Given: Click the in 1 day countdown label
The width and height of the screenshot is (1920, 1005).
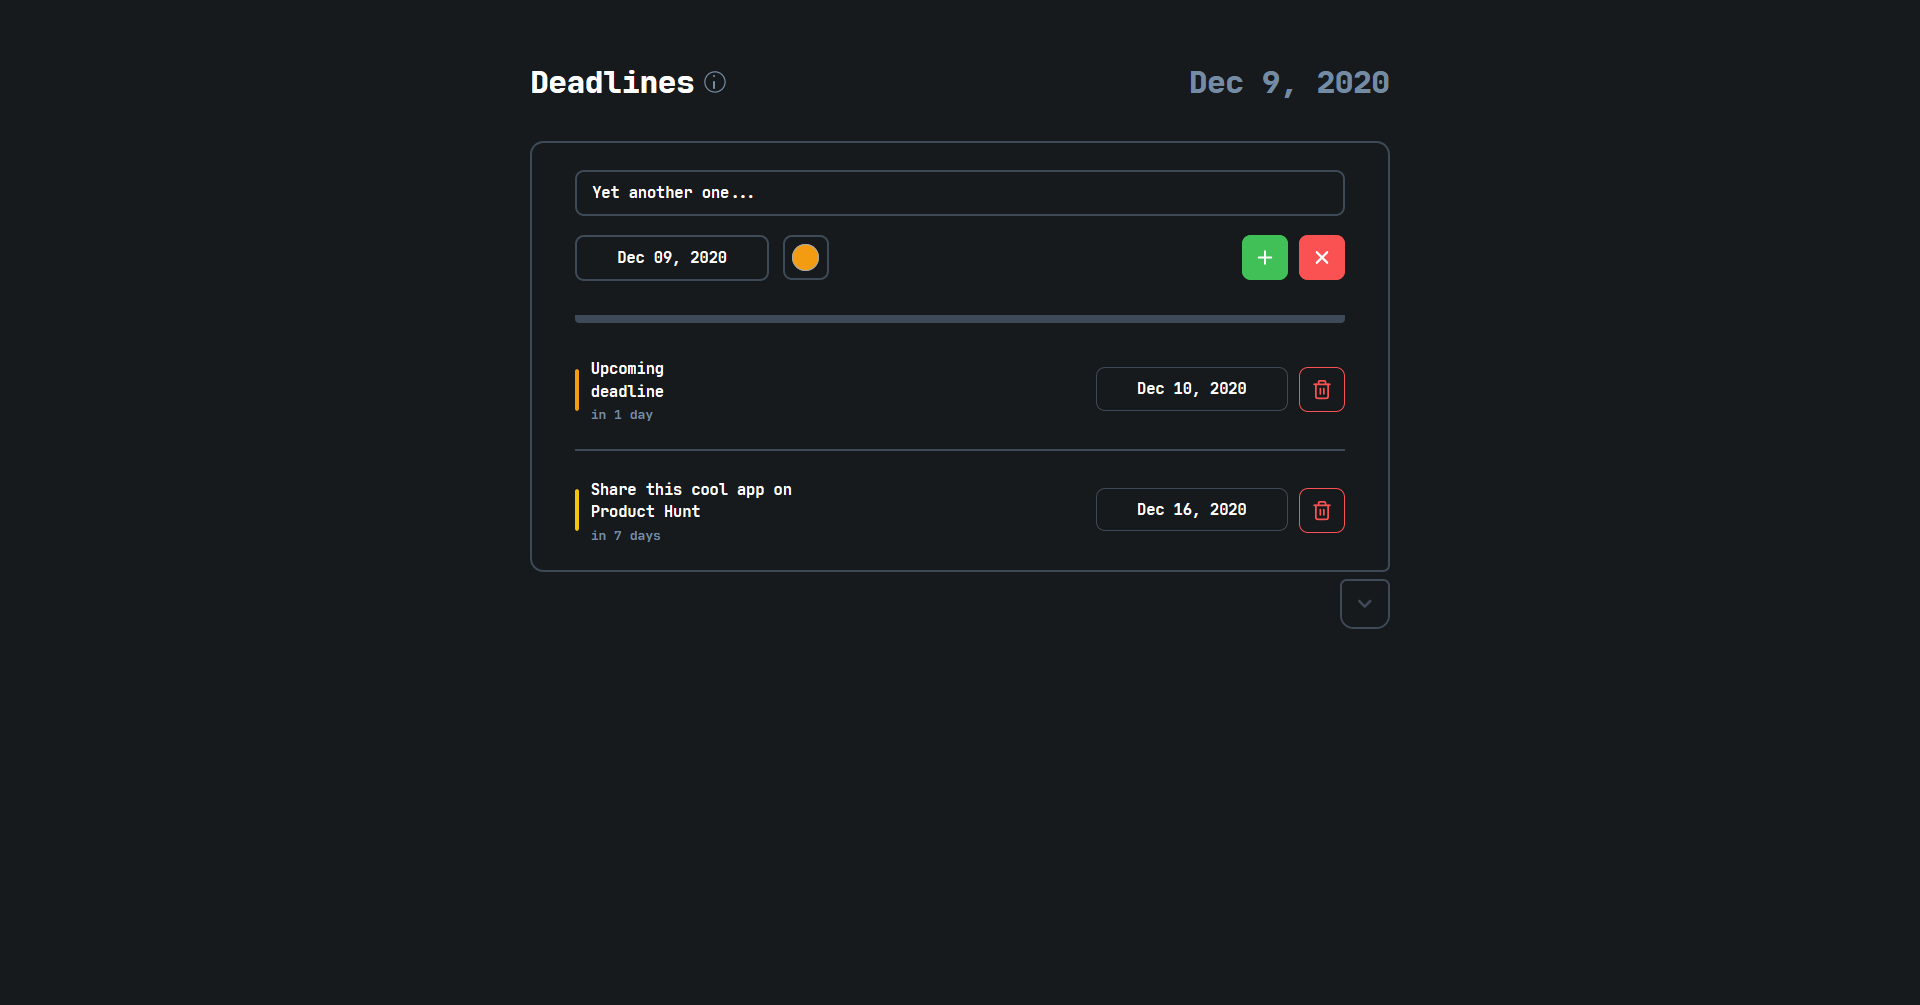Looking at the screenshot, I should pos(622,414).
